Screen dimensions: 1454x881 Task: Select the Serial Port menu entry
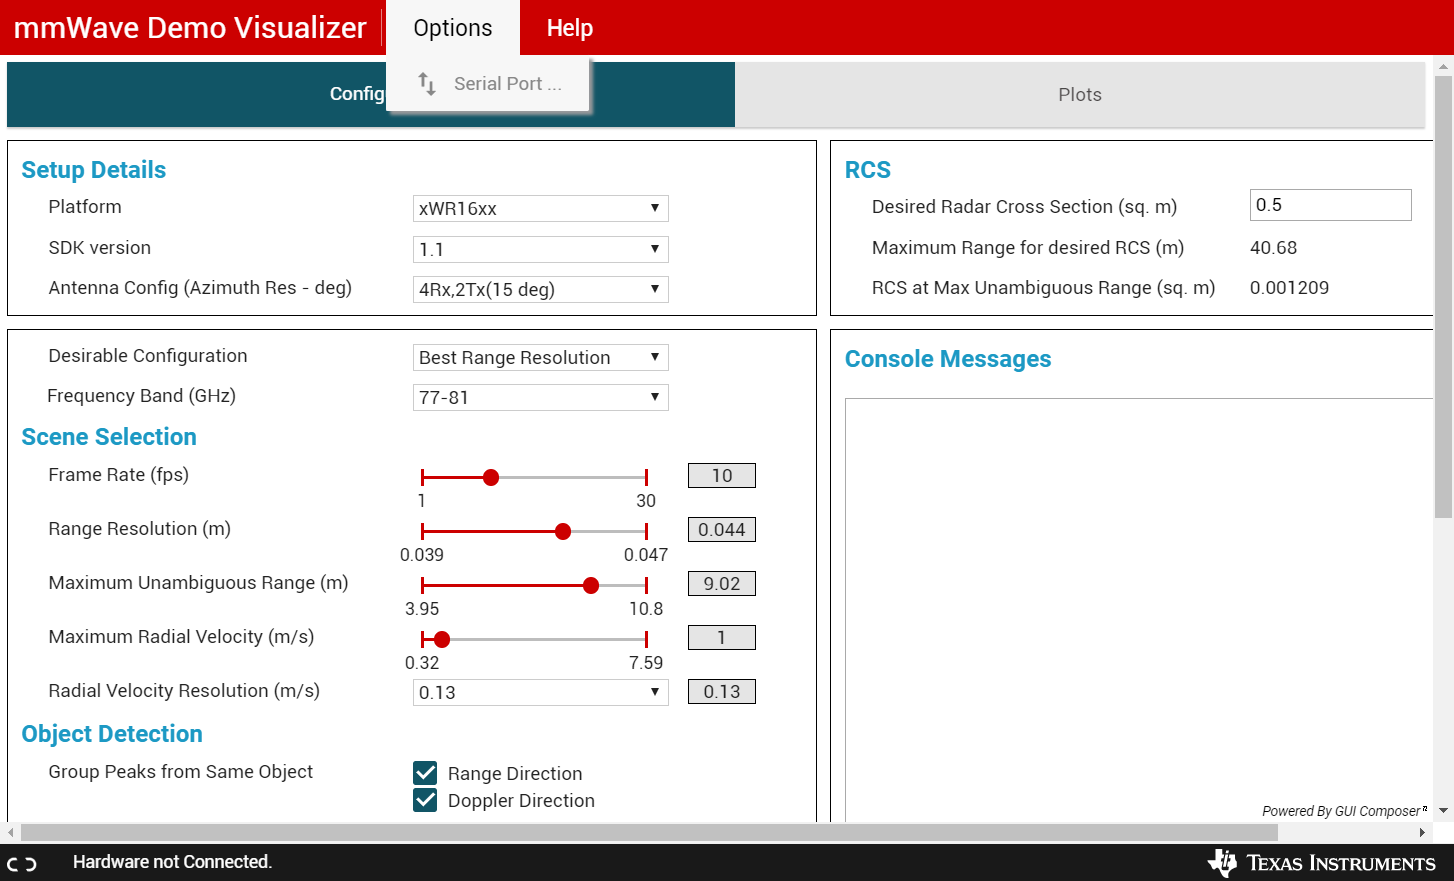pyautogui.click(x=489, y=84)
